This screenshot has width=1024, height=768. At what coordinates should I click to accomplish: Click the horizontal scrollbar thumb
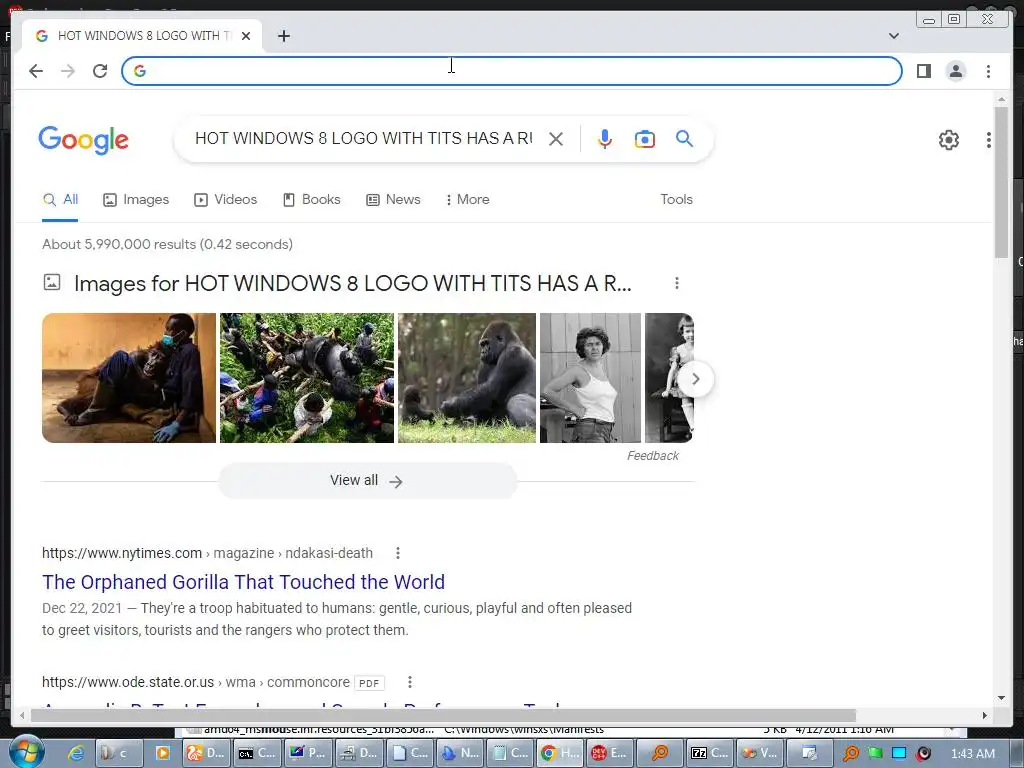pyautogui.click(x=443, y=716)
